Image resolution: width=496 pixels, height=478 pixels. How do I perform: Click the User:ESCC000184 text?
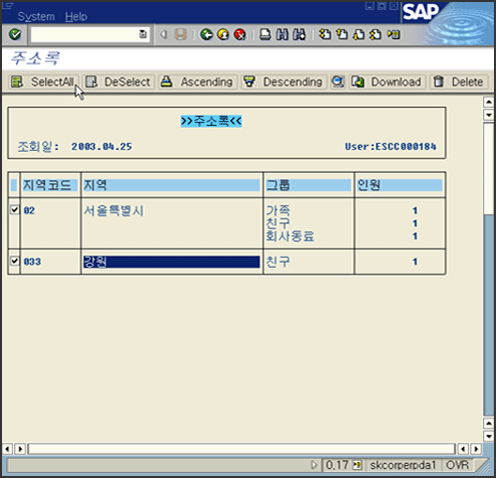click(390, 147)
